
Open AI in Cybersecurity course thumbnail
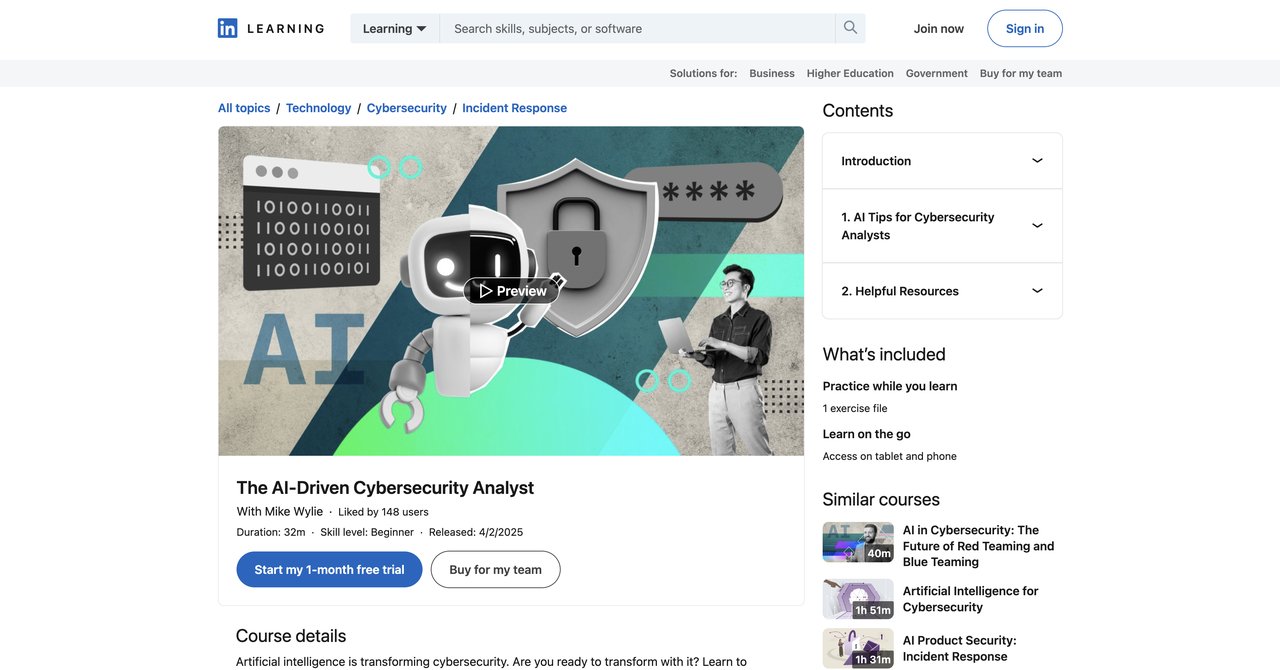coord(858,542)
